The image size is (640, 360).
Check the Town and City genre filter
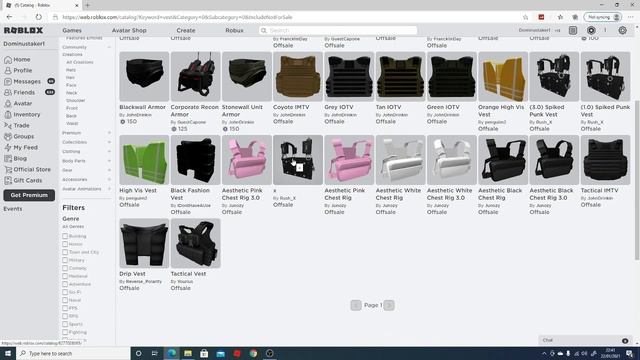click(x=65, y=252)
